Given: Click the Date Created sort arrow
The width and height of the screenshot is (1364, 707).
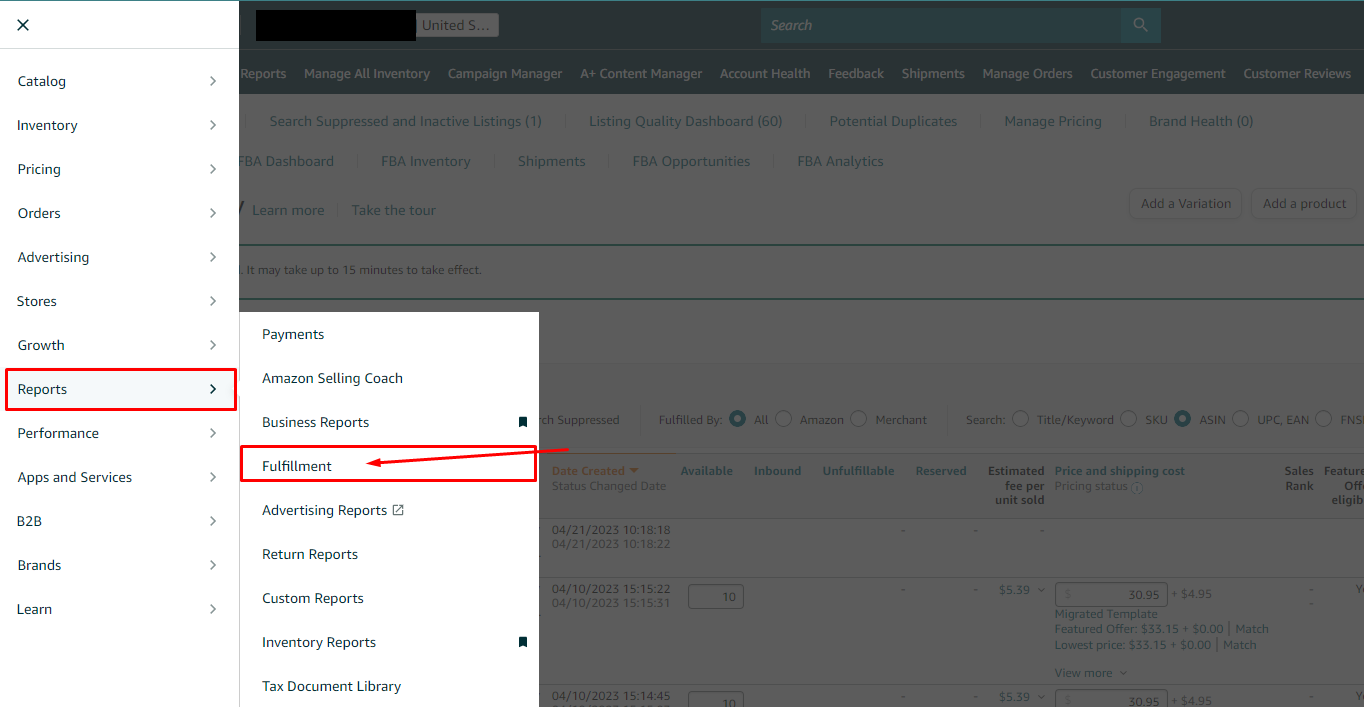Looking at the screenshot, I should (x=634, y=471).
